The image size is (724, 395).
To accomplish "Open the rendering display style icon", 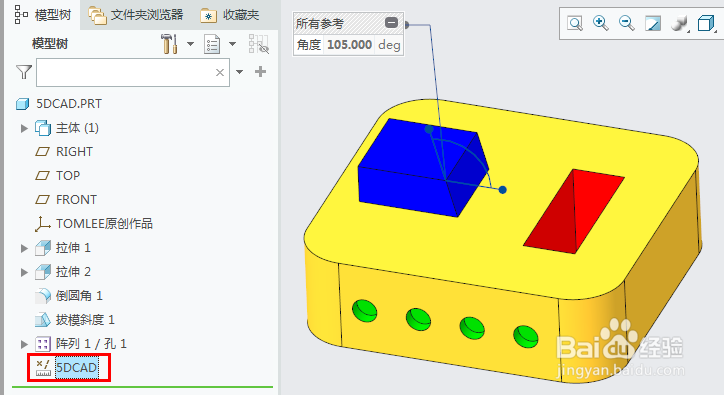I will [x=679, y=23].
